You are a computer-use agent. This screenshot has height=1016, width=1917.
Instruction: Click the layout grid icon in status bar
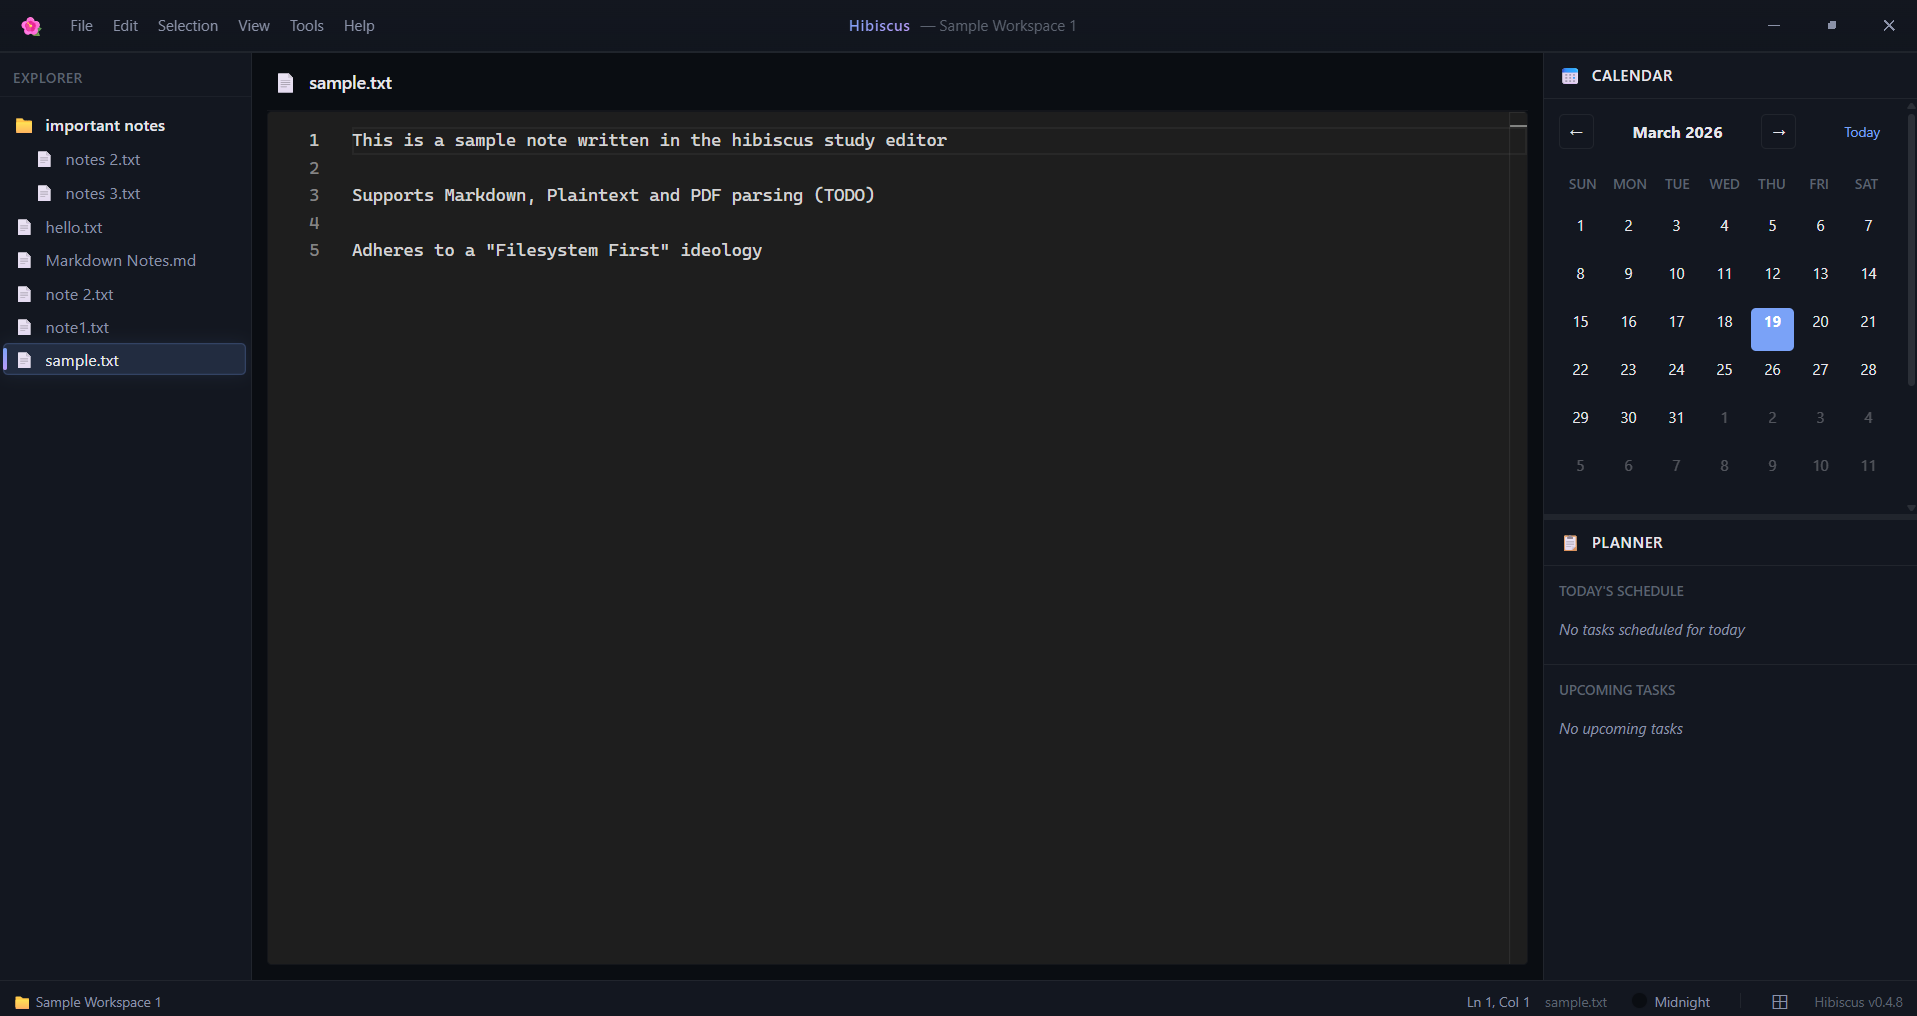pyautogui.click(x=1780, y=1002)
